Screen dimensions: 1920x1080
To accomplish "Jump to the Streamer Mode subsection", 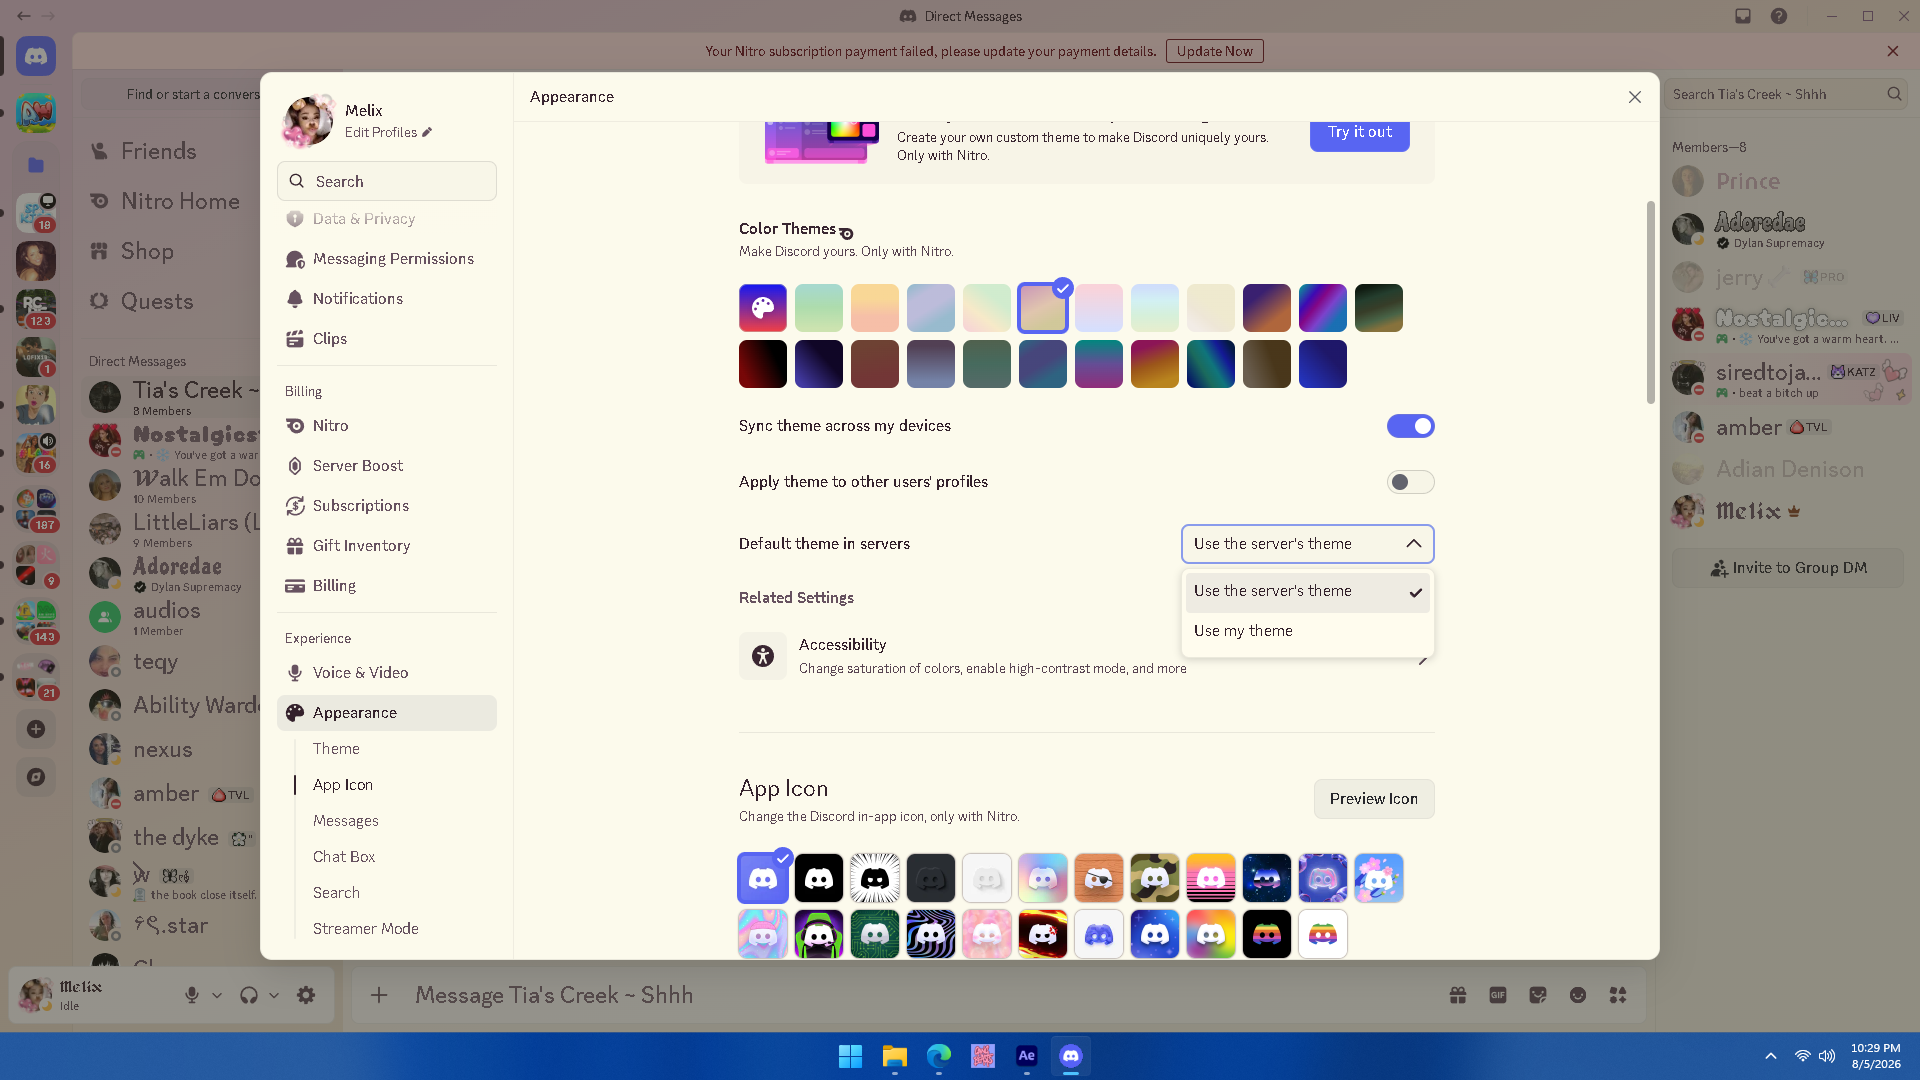I will (x=366, y=929).
